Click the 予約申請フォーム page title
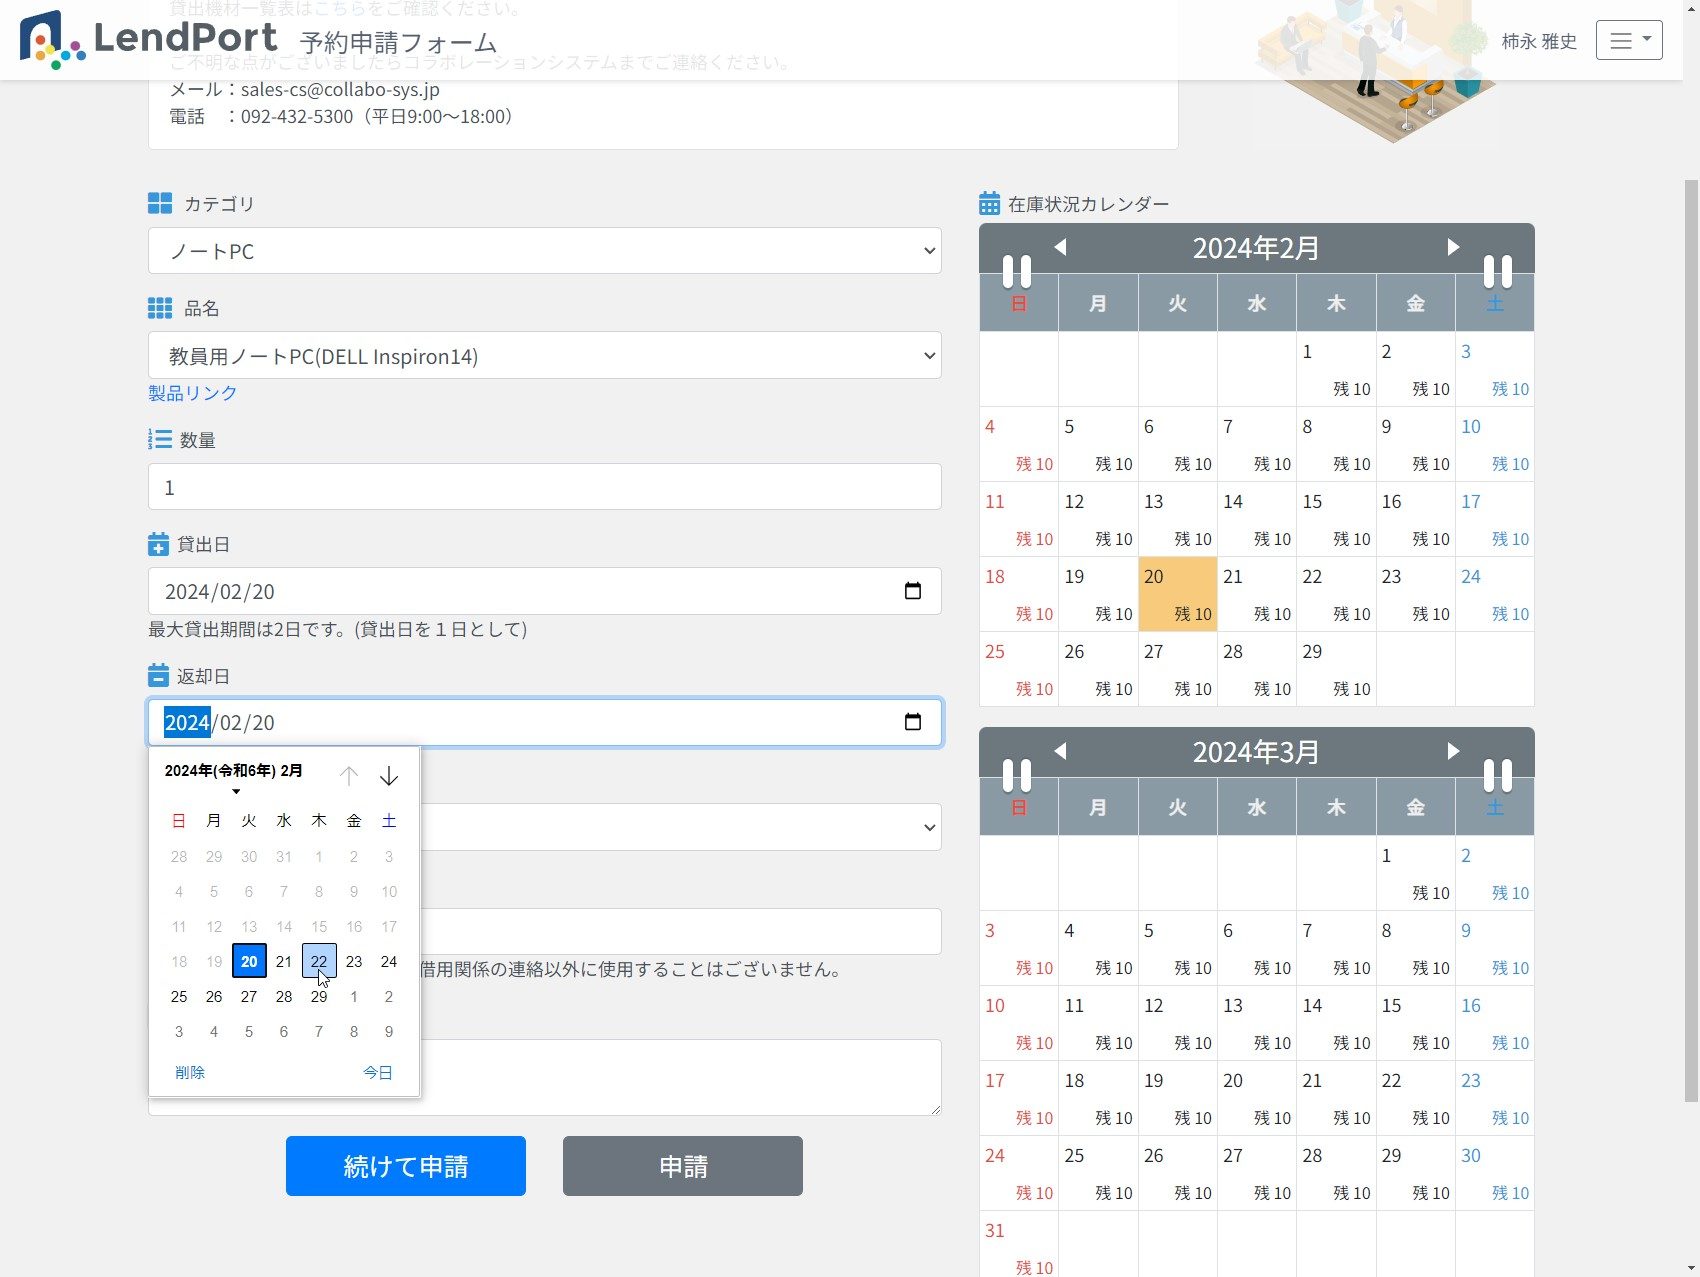 398,43
